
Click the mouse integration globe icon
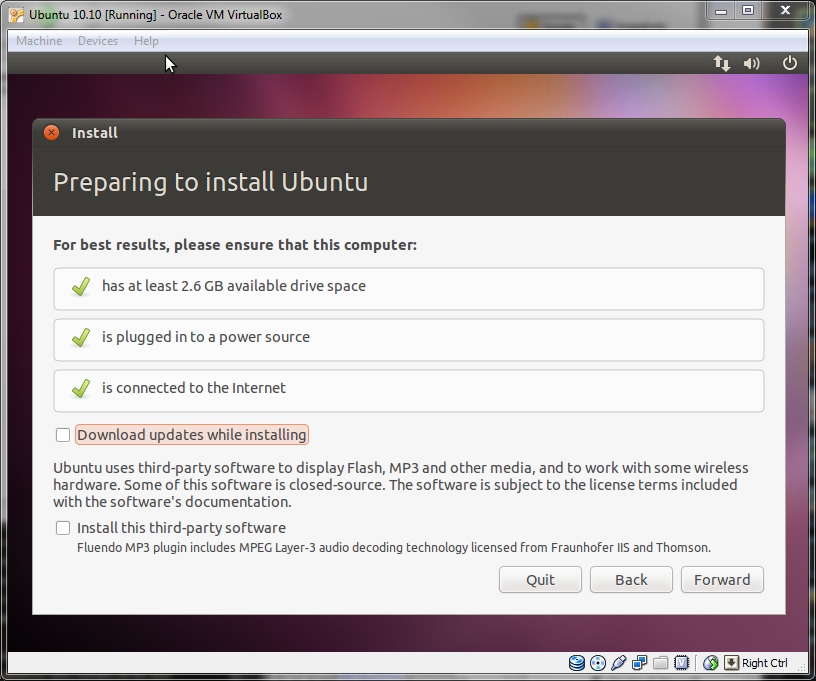710,662
